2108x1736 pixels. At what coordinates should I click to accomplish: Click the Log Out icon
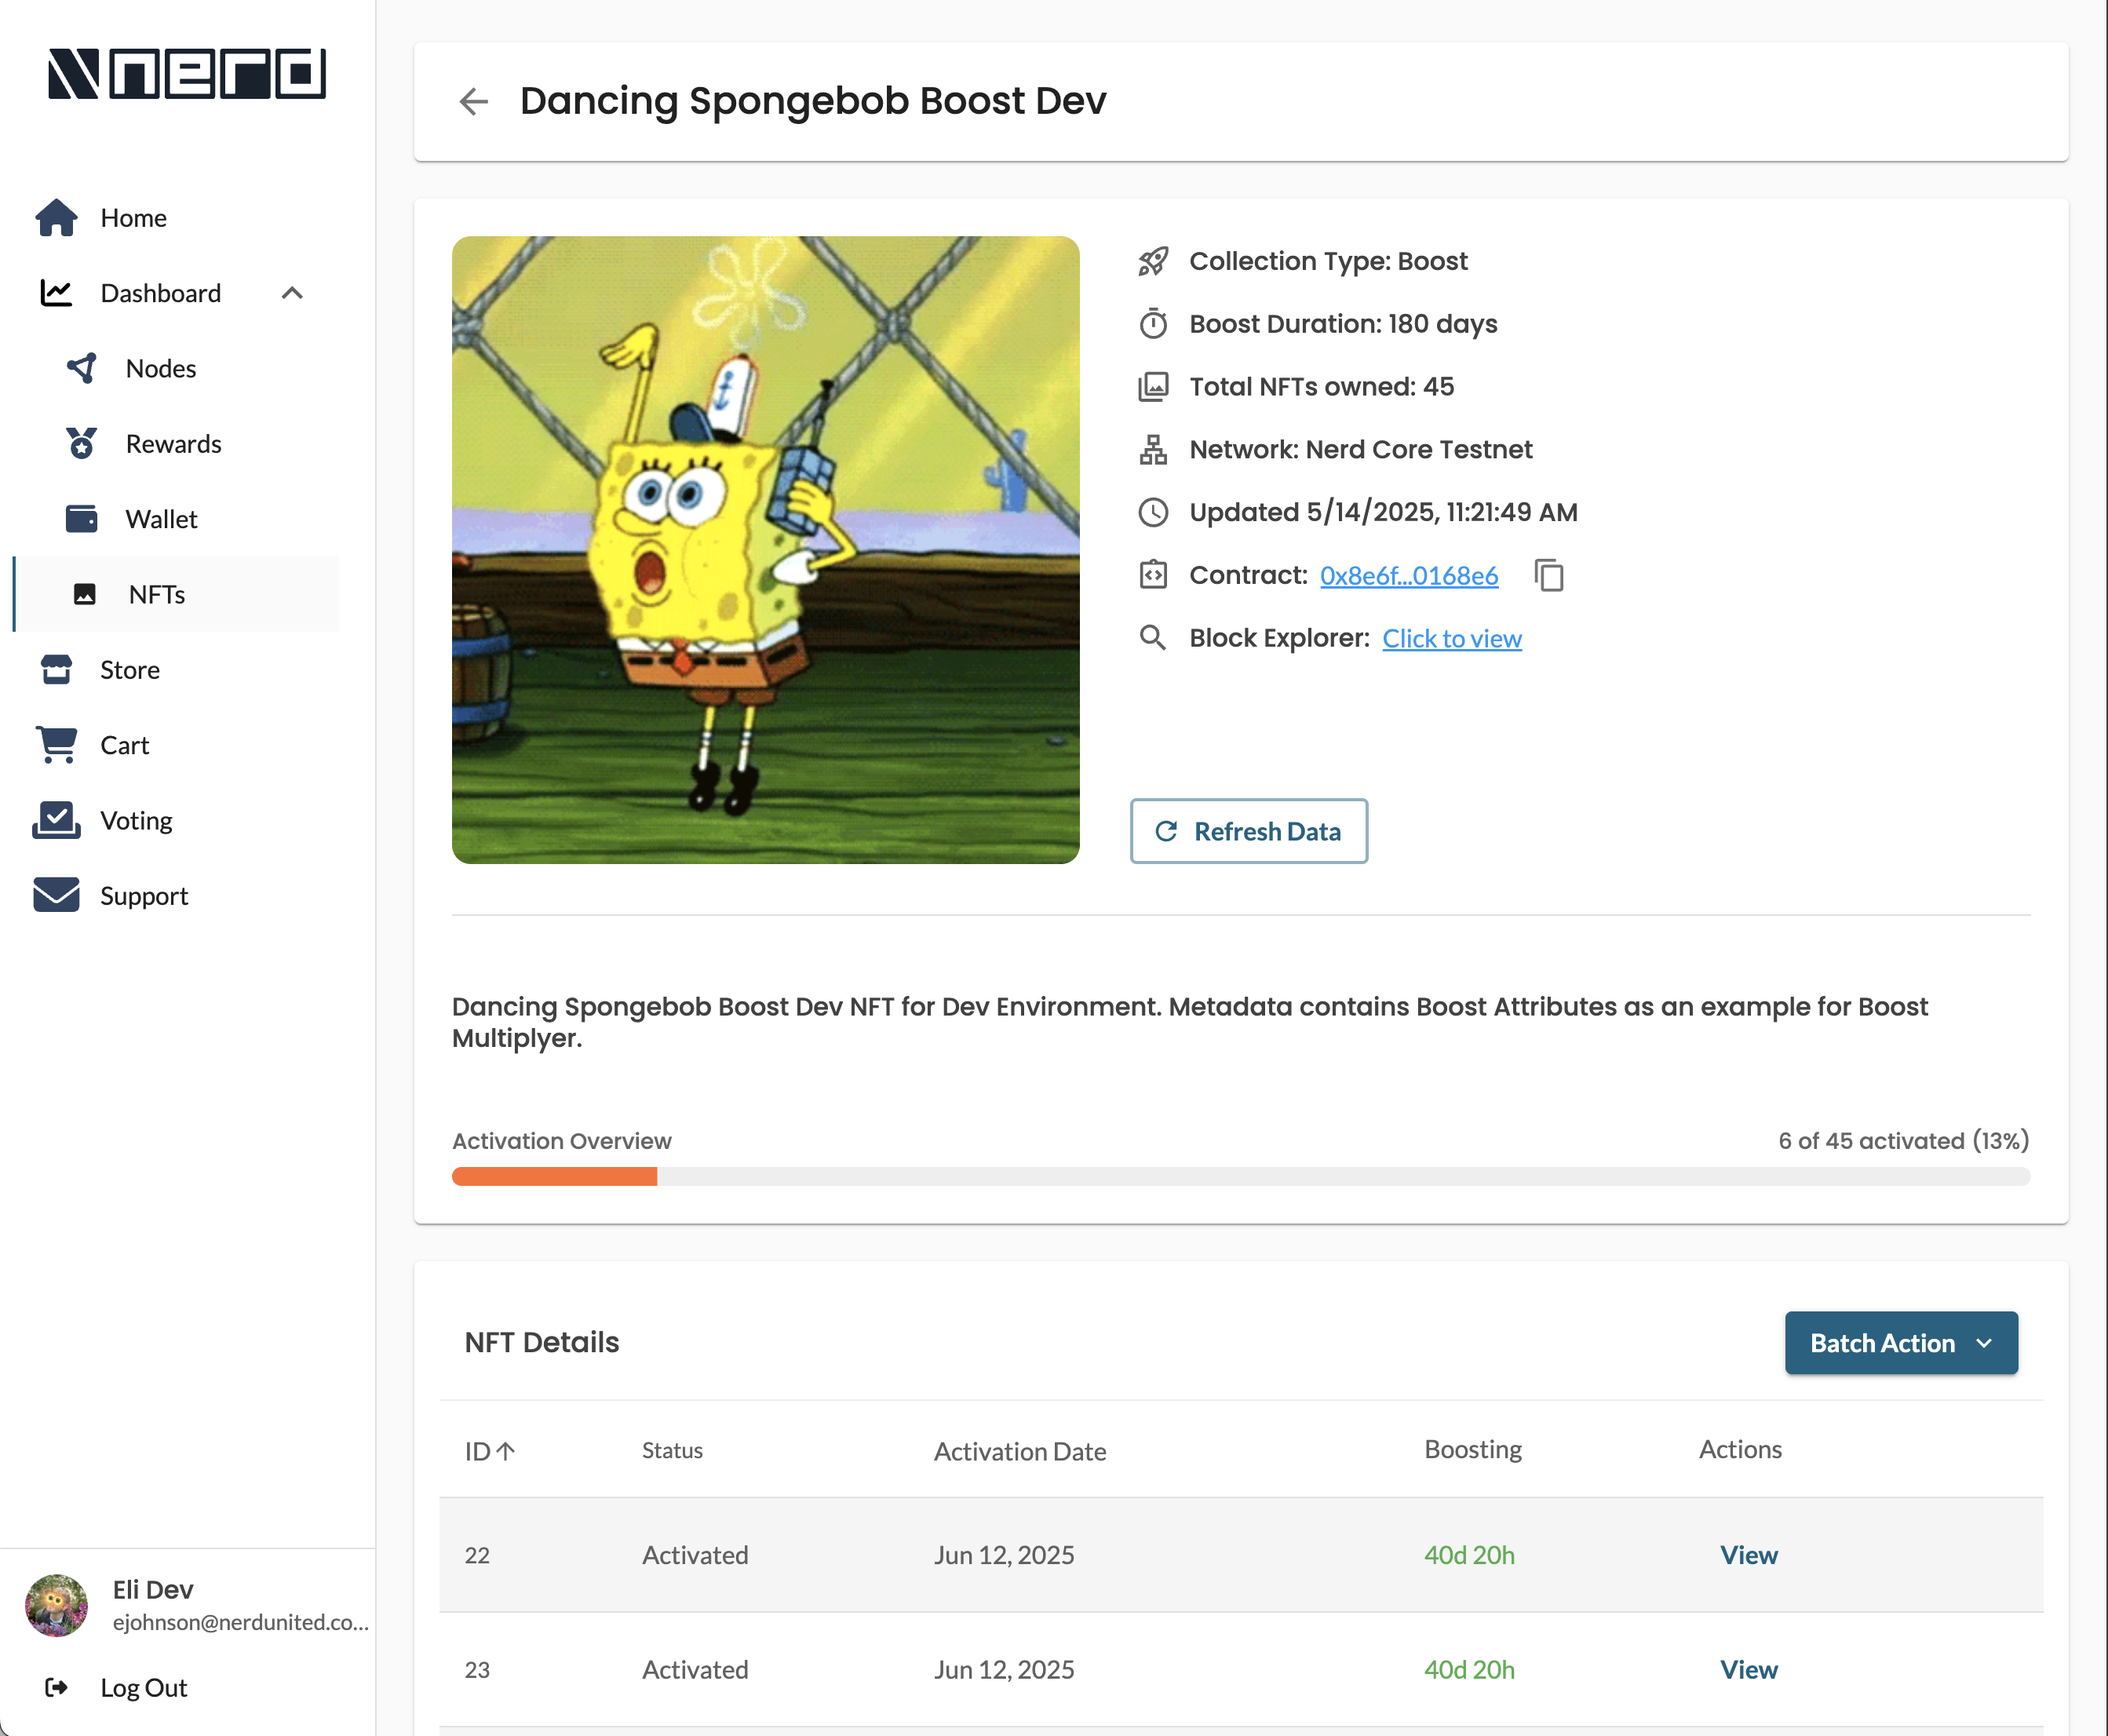pyautogui.click(x=57, y=1688)
